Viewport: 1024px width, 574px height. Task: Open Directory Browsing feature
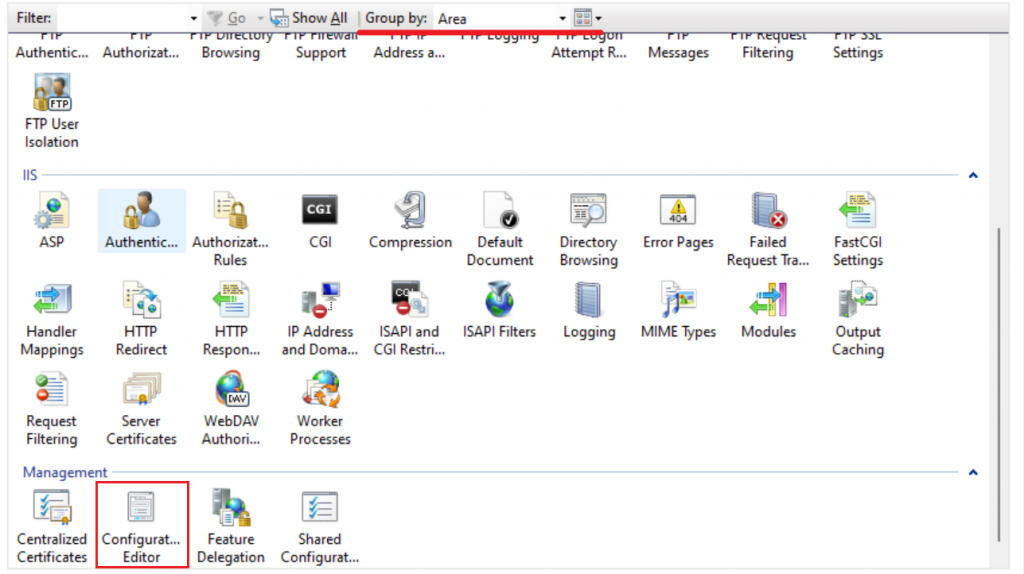[x=588, y=229]
